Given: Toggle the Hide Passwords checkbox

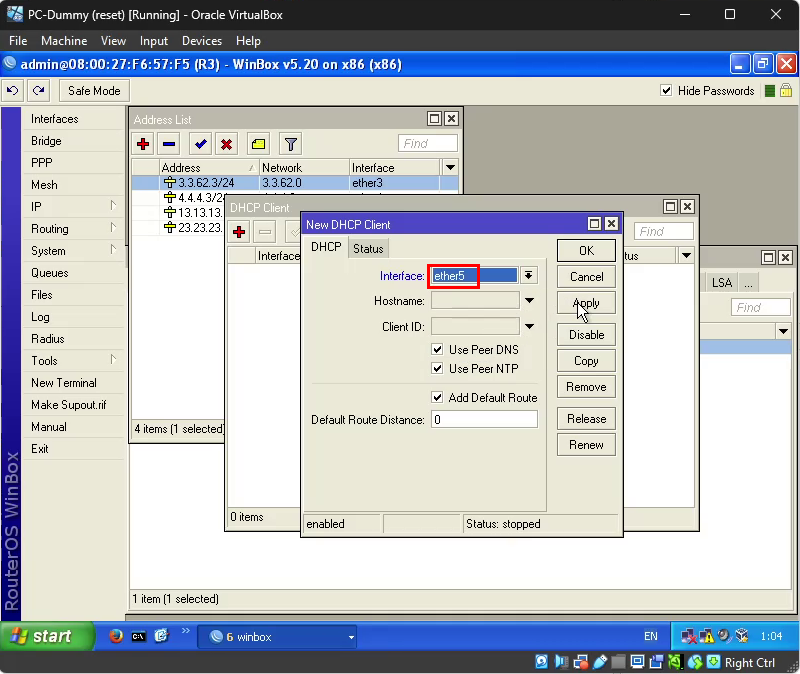Looking at the screenshot, I should point(666,90).
